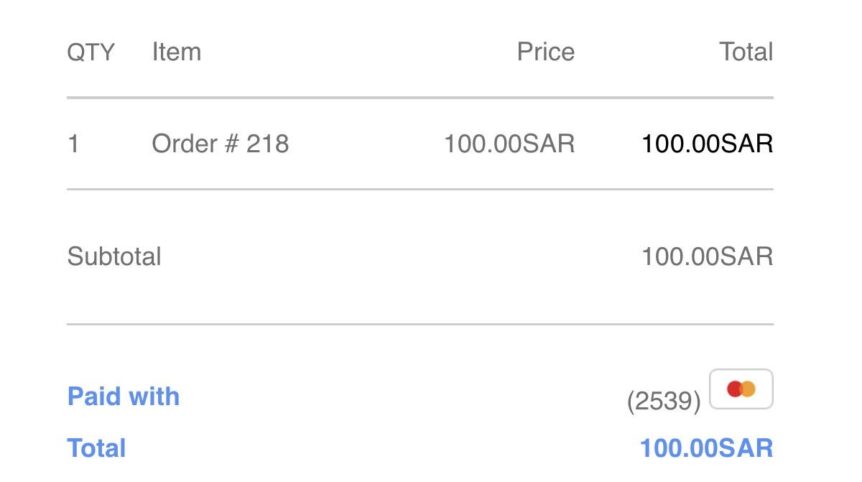
Task: Click the black line total 100.00SAR
Action: pyautogui.click(x=707, y=144)
